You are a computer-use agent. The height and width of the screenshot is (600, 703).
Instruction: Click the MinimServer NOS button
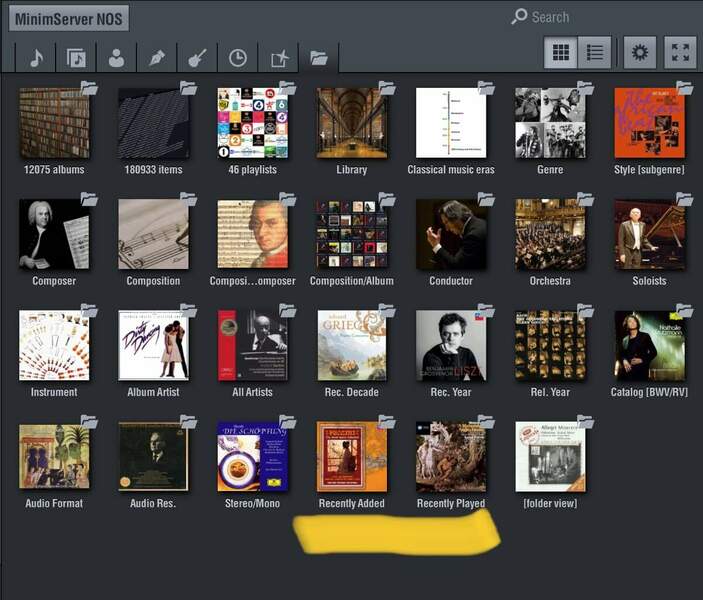69,19
